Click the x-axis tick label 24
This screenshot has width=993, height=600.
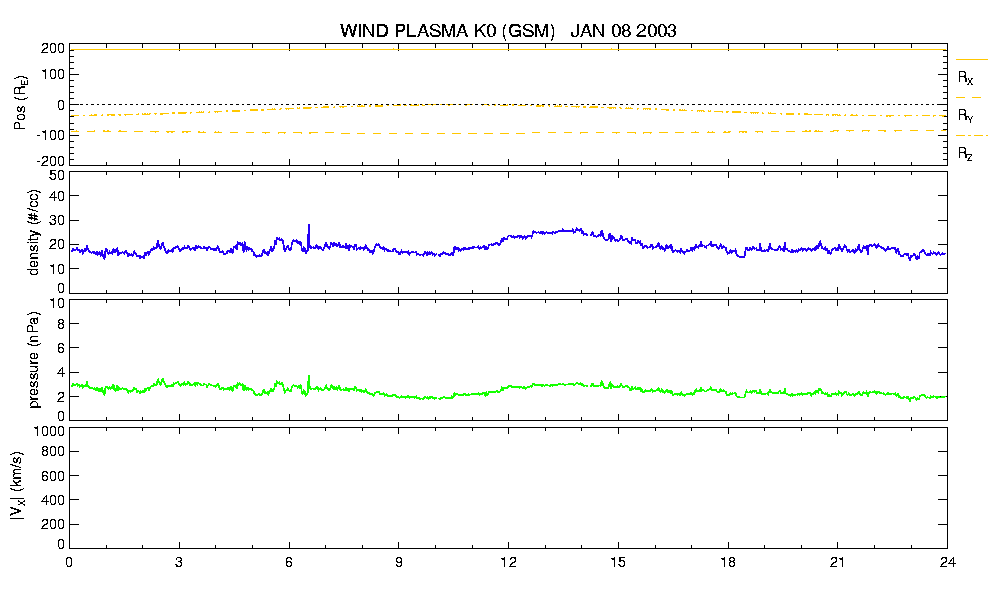click(x=947, y=562)
